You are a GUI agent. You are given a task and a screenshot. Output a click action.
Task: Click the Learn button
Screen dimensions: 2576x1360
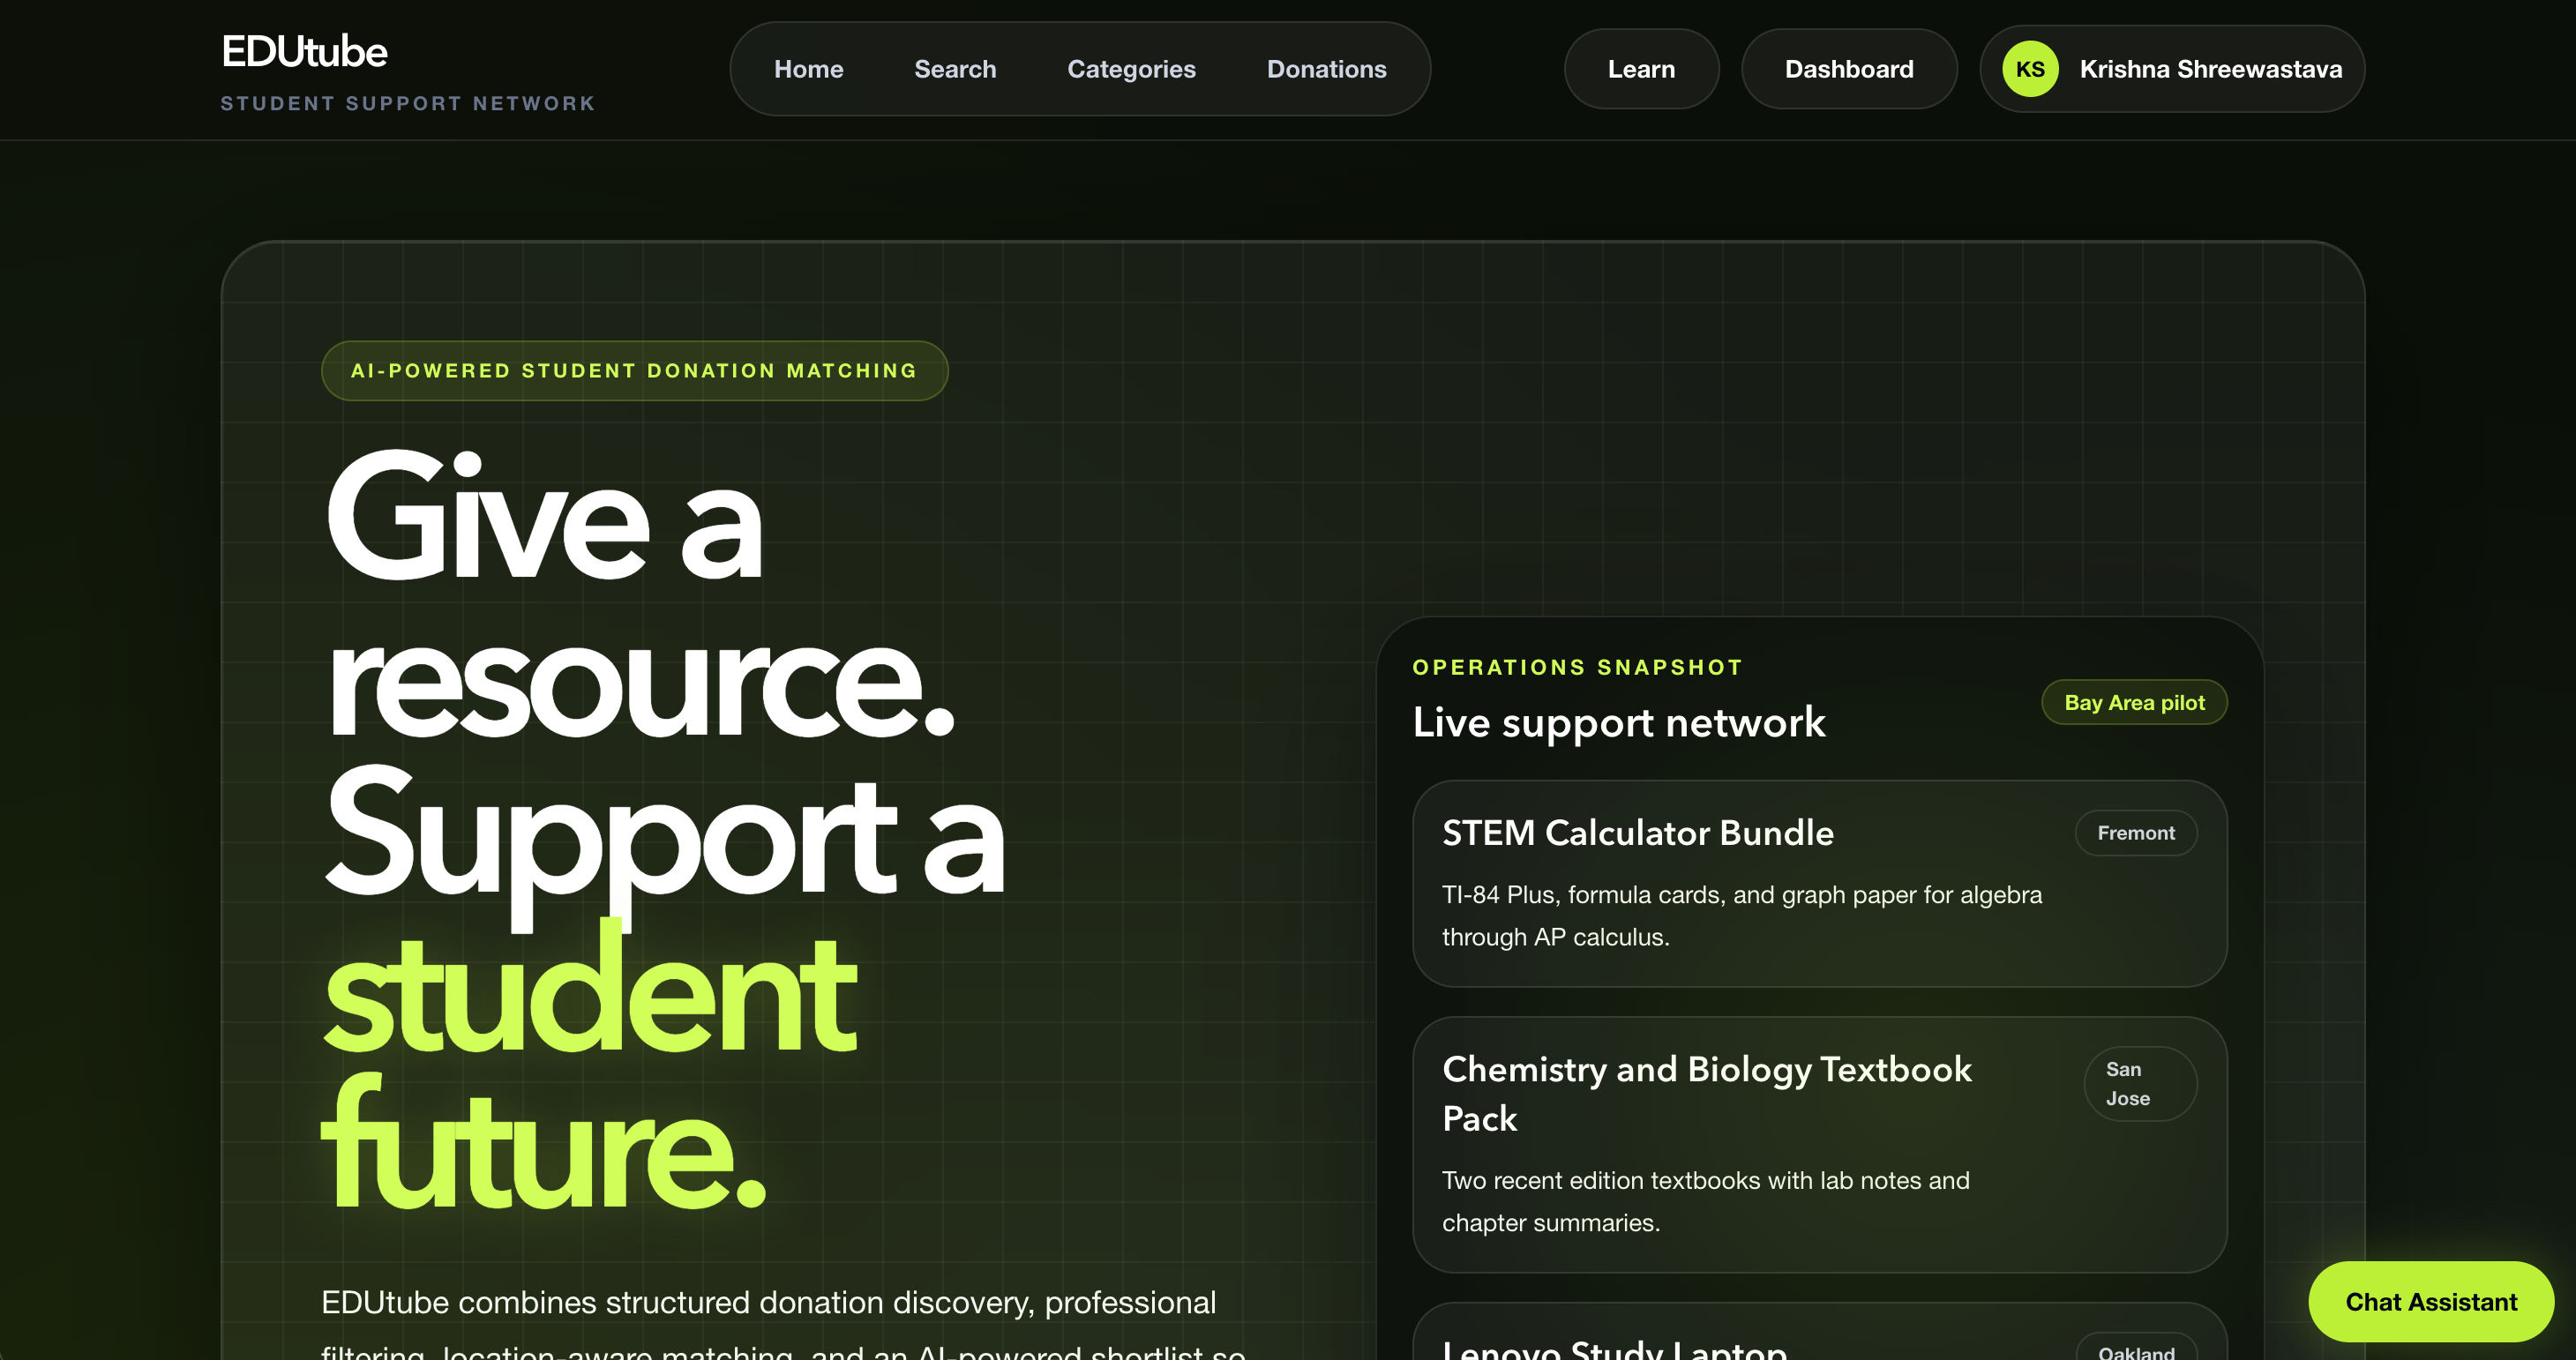(1640, 69)
